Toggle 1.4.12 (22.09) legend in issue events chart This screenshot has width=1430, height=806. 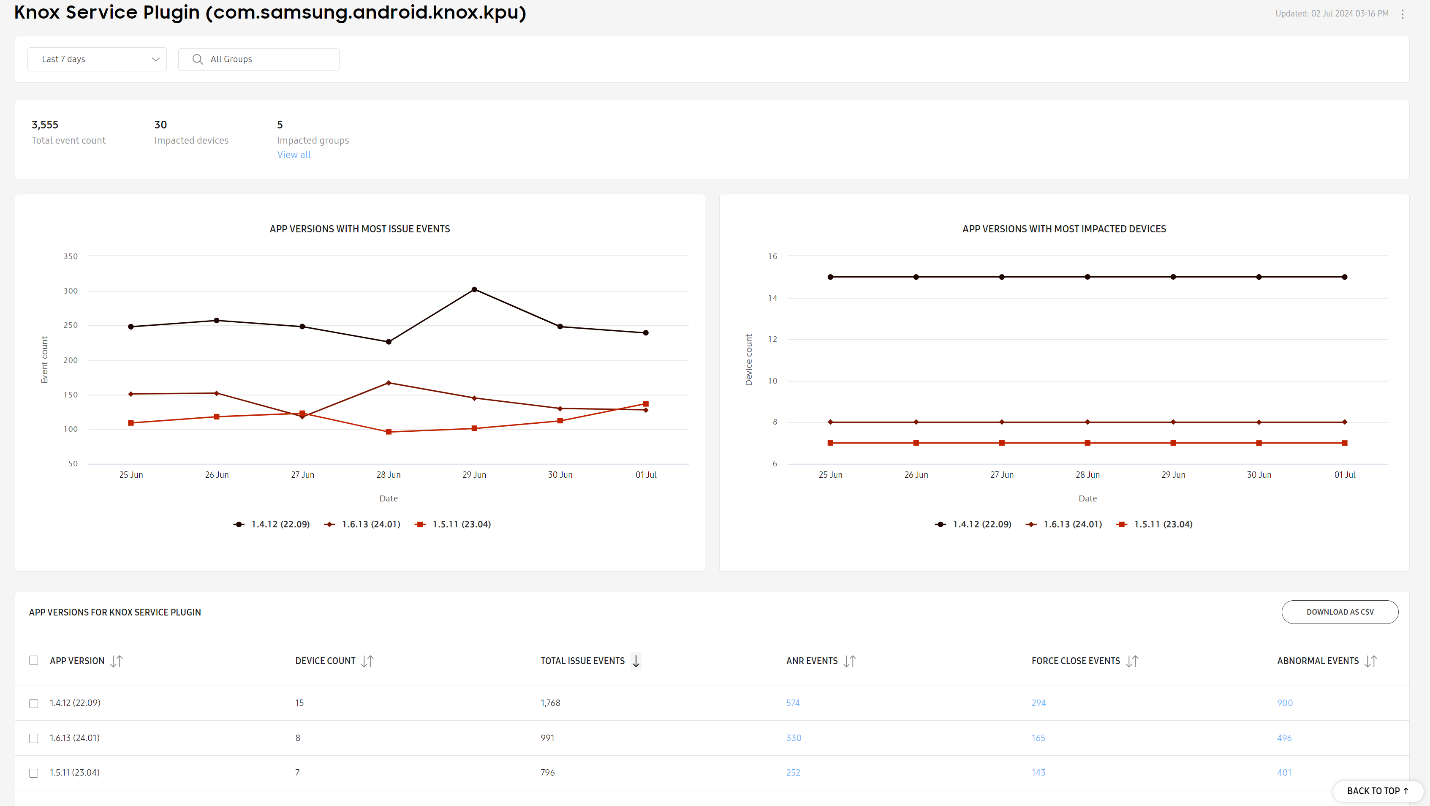pos(273,524)
